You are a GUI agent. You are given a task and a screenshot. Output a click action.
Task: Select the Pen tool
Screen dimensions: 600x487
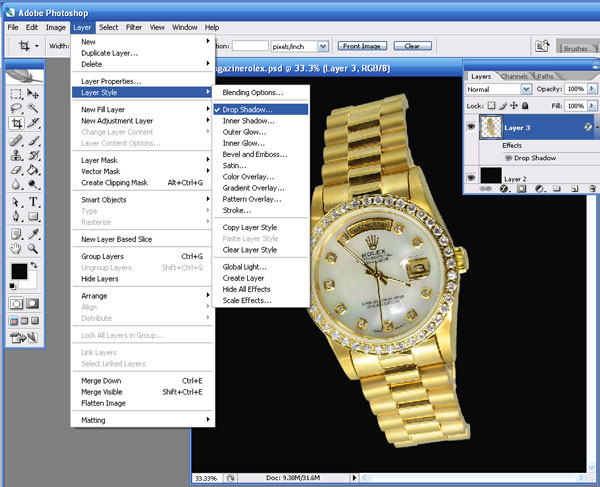(x=16, y=217)
